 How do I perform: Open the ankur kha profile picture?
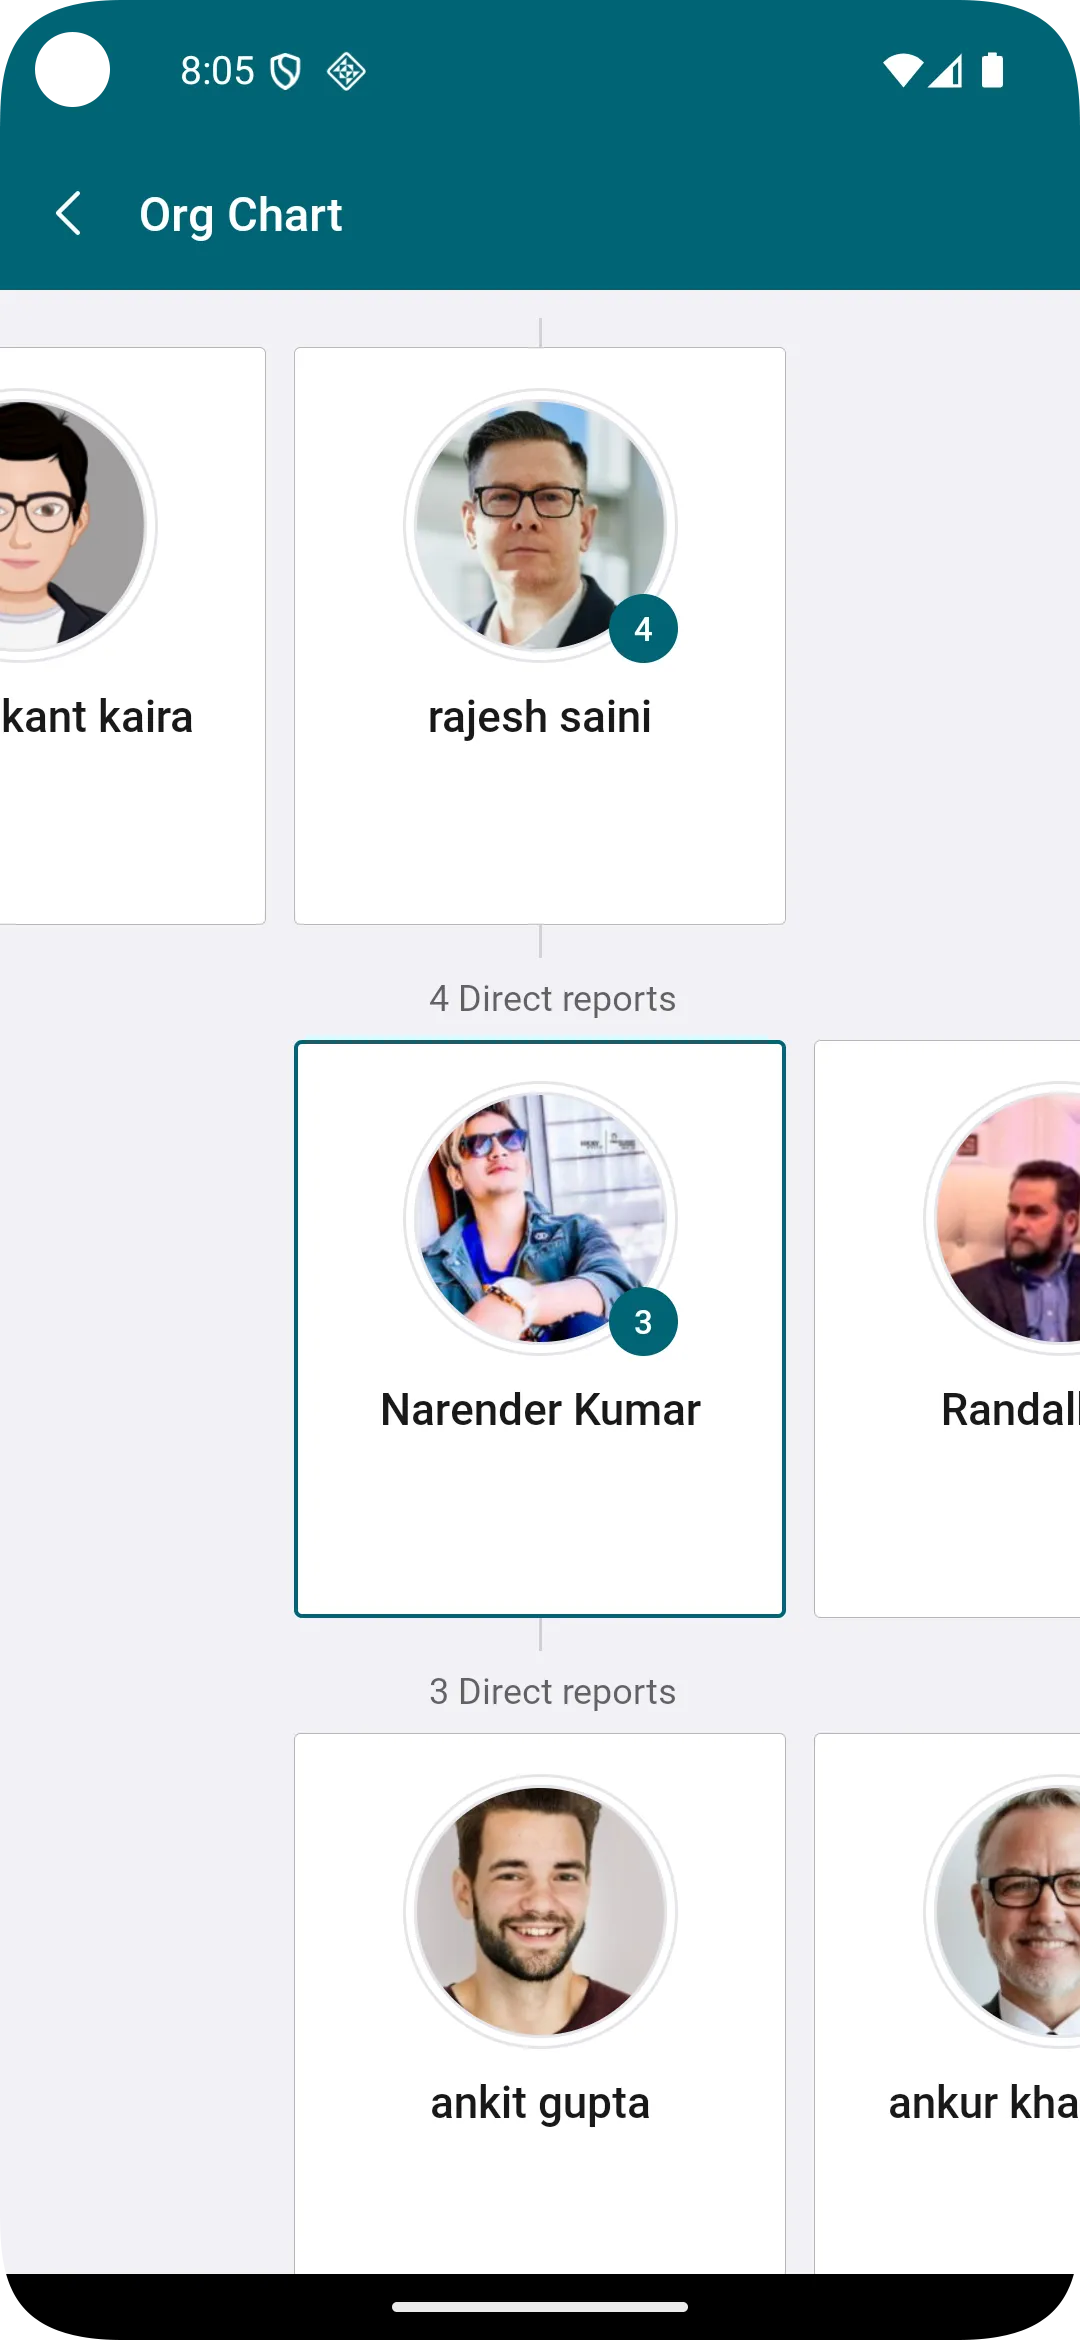[1008, 1910]
